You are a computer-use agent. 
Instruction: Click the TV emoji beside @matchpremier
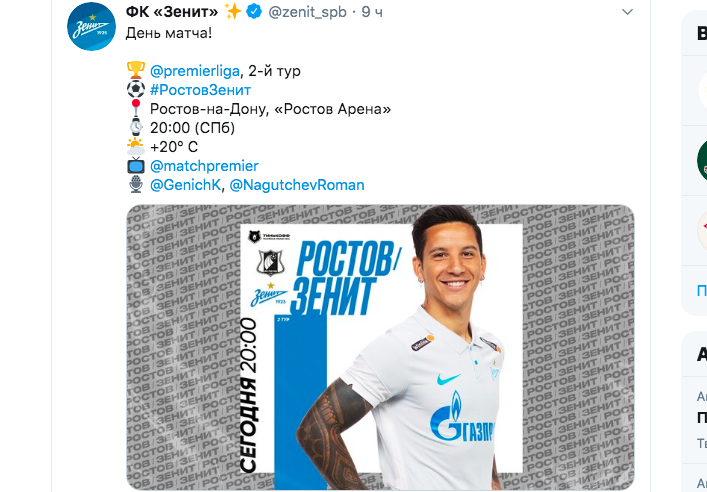click(x=136, y=166)
